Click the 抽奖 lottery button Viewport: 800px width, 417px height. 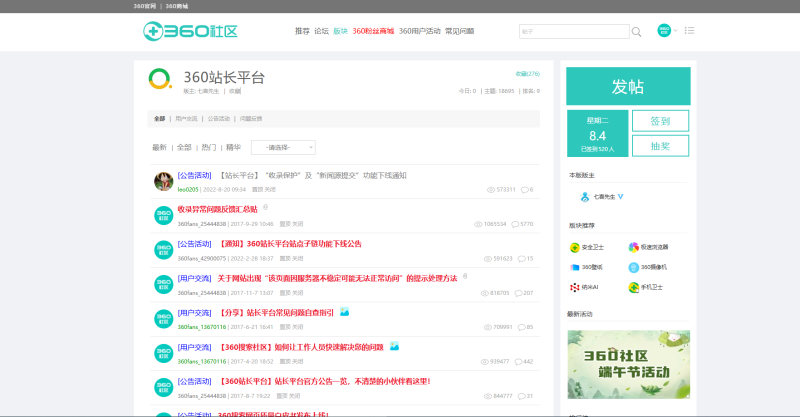point(660,146)
